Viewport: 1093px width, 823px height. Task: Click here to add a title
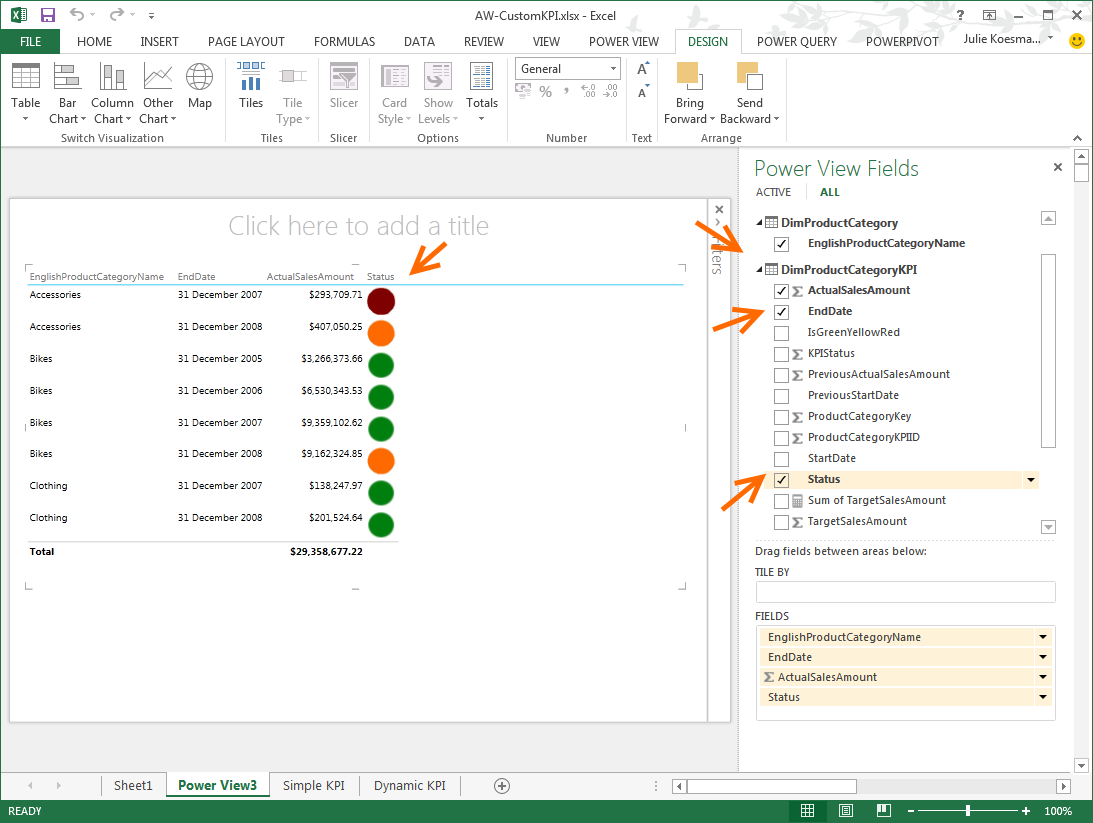[358, 226]
